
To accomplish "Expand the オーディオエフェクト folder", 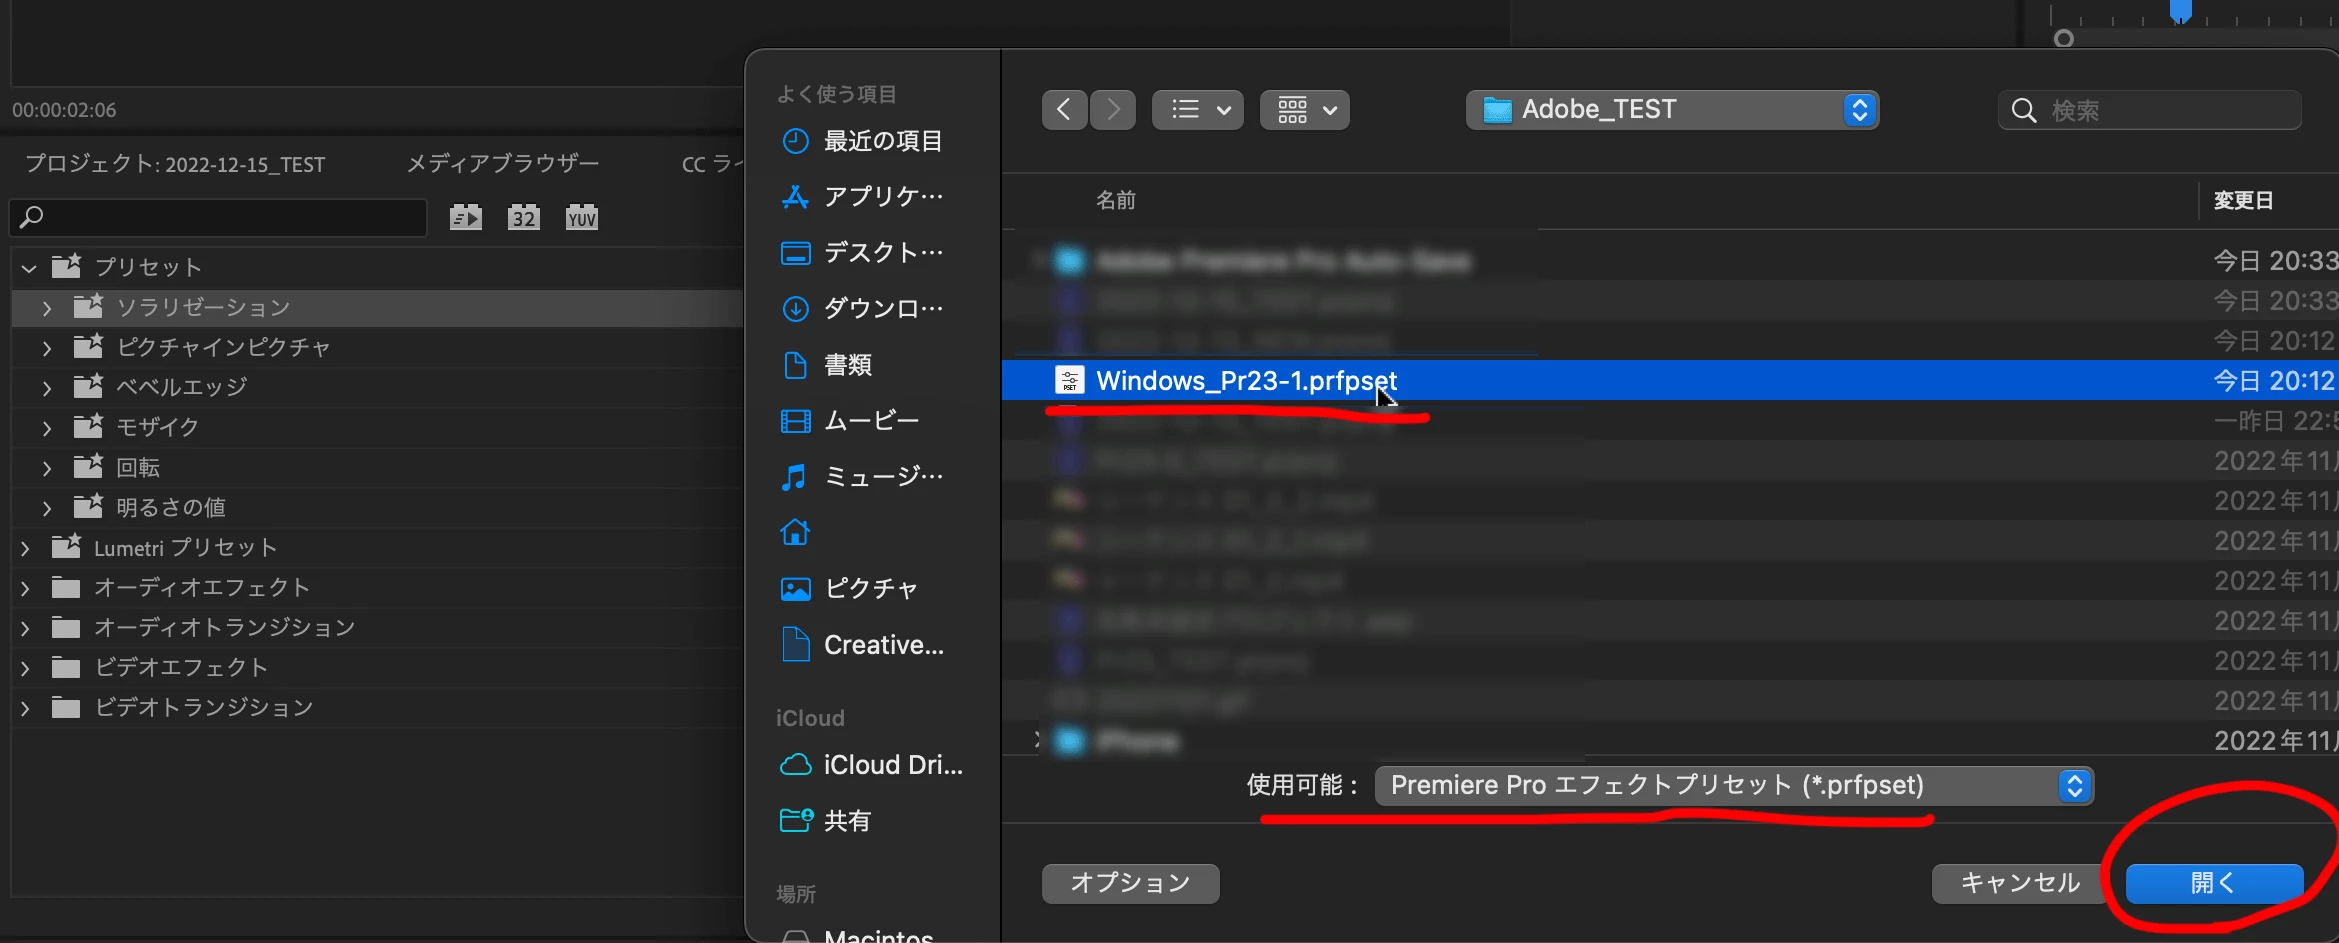I will coord(26,588).
